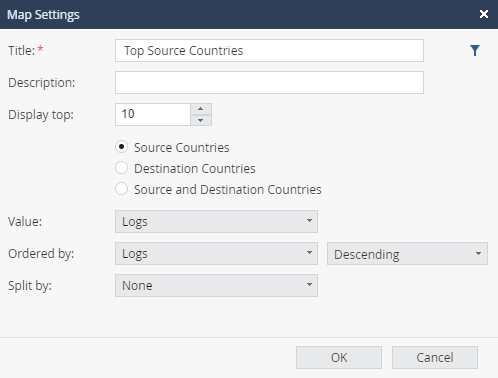Click the Value dropdown arrow

tap(309, 220)
